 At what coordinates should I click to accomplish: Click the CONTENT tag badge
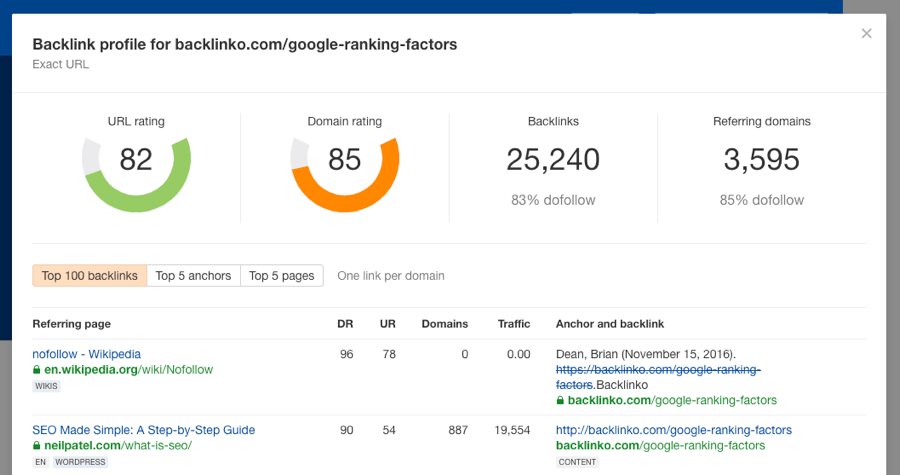(x=577, y=462)
